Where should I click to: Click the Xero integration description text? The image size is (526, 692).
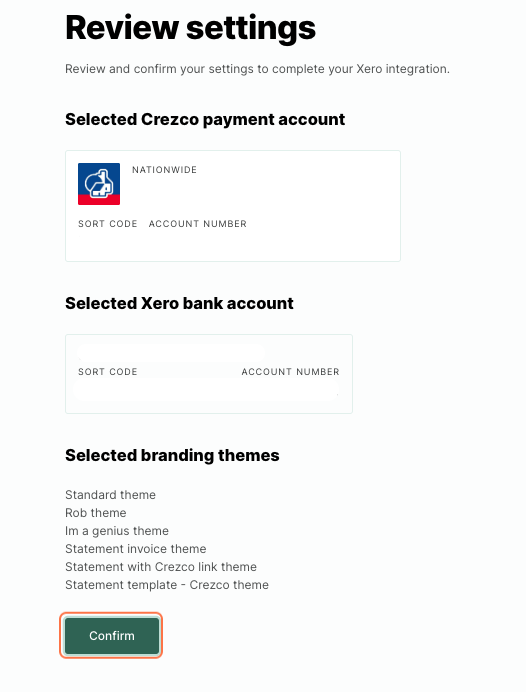[x=257, y=69]
